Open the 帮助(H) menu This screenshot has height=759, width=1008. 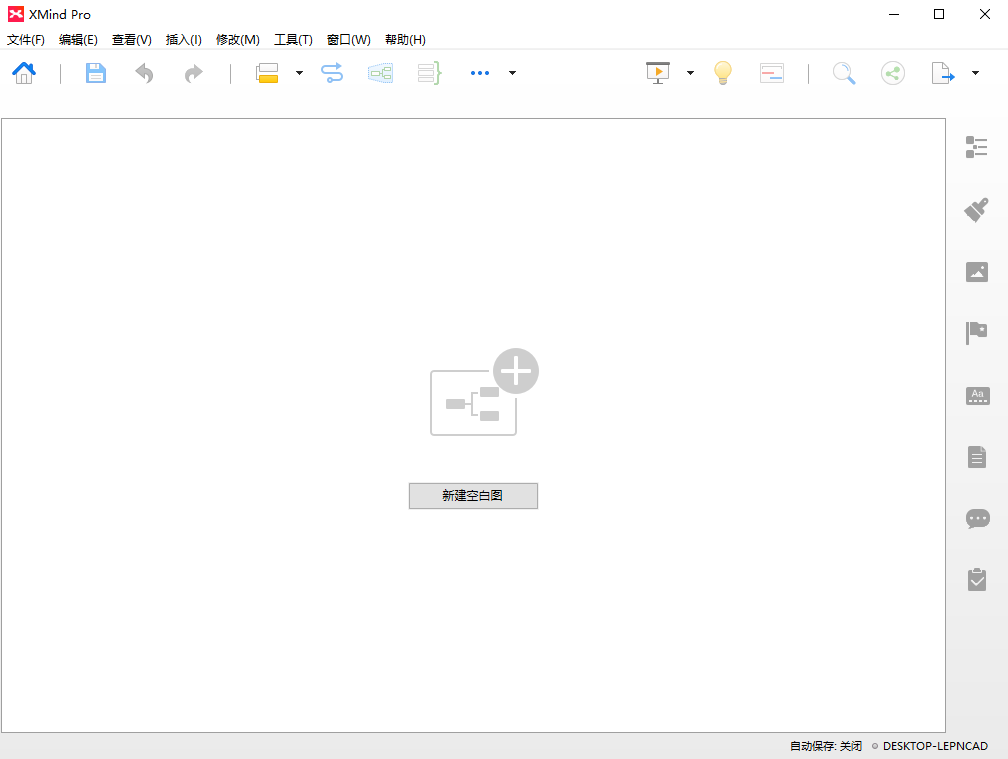pyautogui.click(x=405, y=40)
